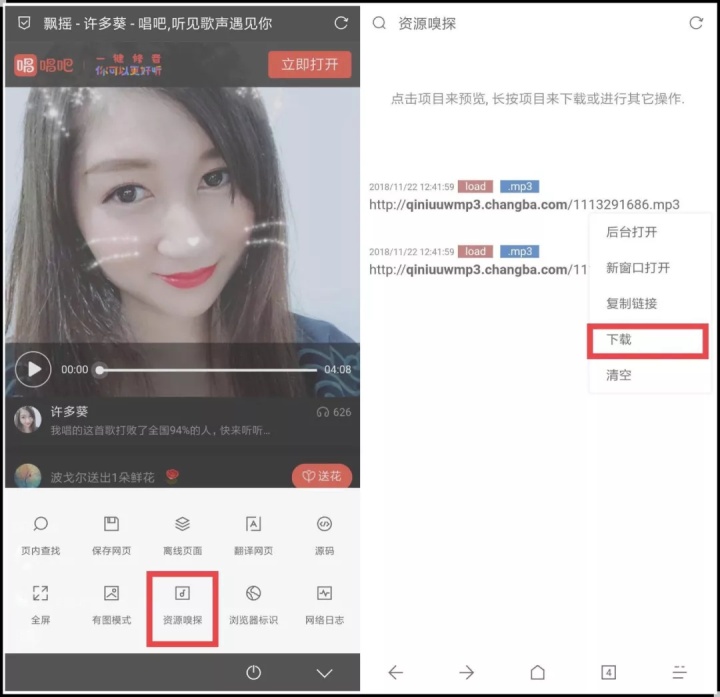Screen dimensions: 720x697
Task: Tap the page title 飘摇 - 许多葵
Action: point(84,23)
